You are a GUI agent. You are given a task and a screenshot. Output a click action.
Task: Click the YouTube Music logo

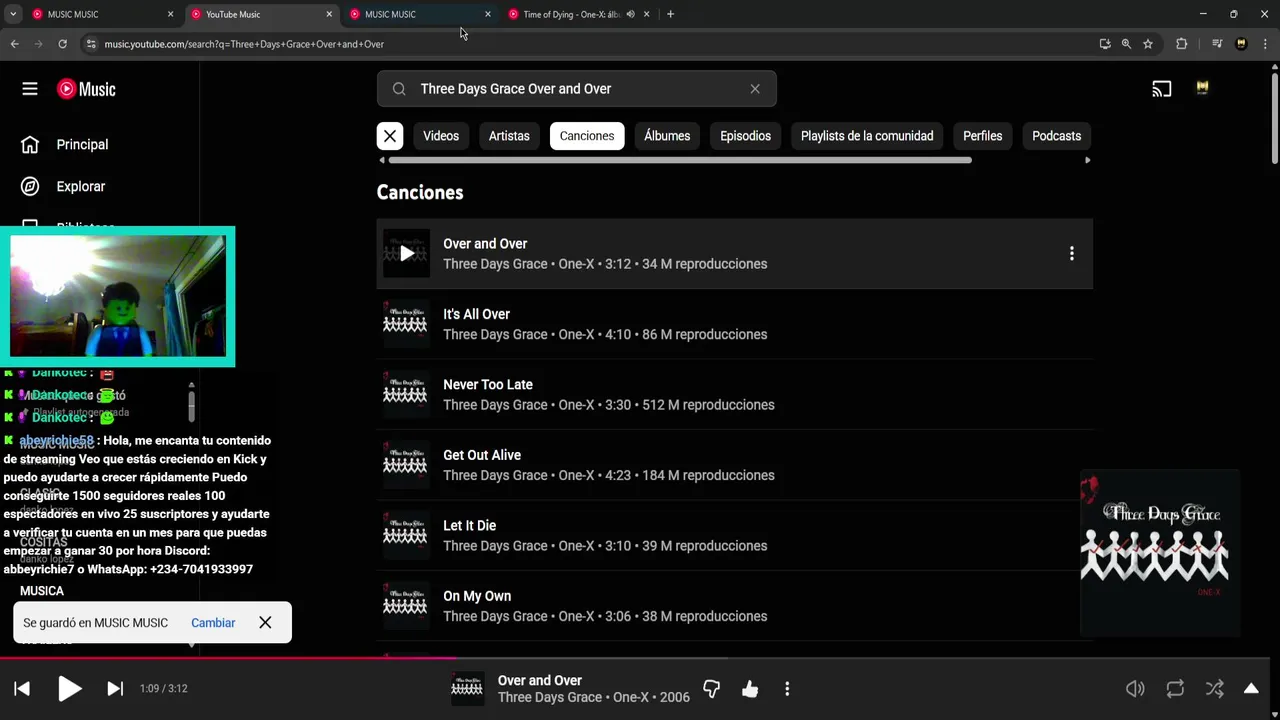(x=86, y=89)
